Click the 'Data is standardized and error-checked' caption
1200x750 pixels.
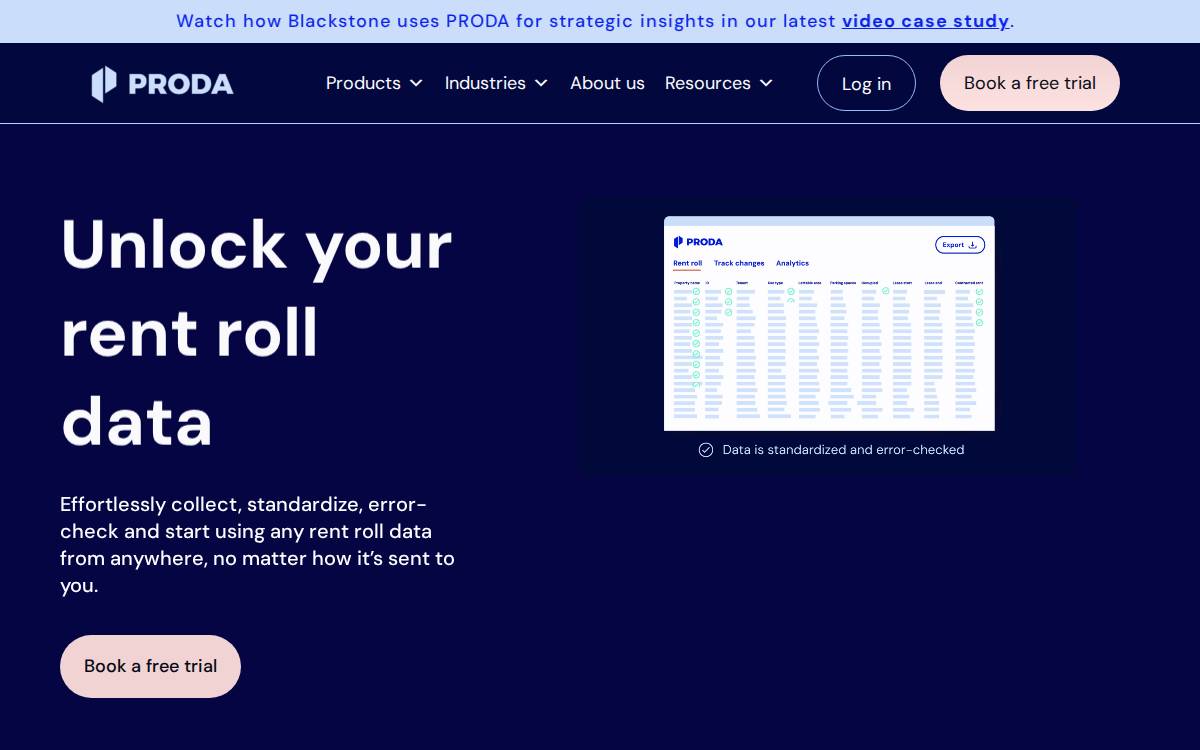843,450
